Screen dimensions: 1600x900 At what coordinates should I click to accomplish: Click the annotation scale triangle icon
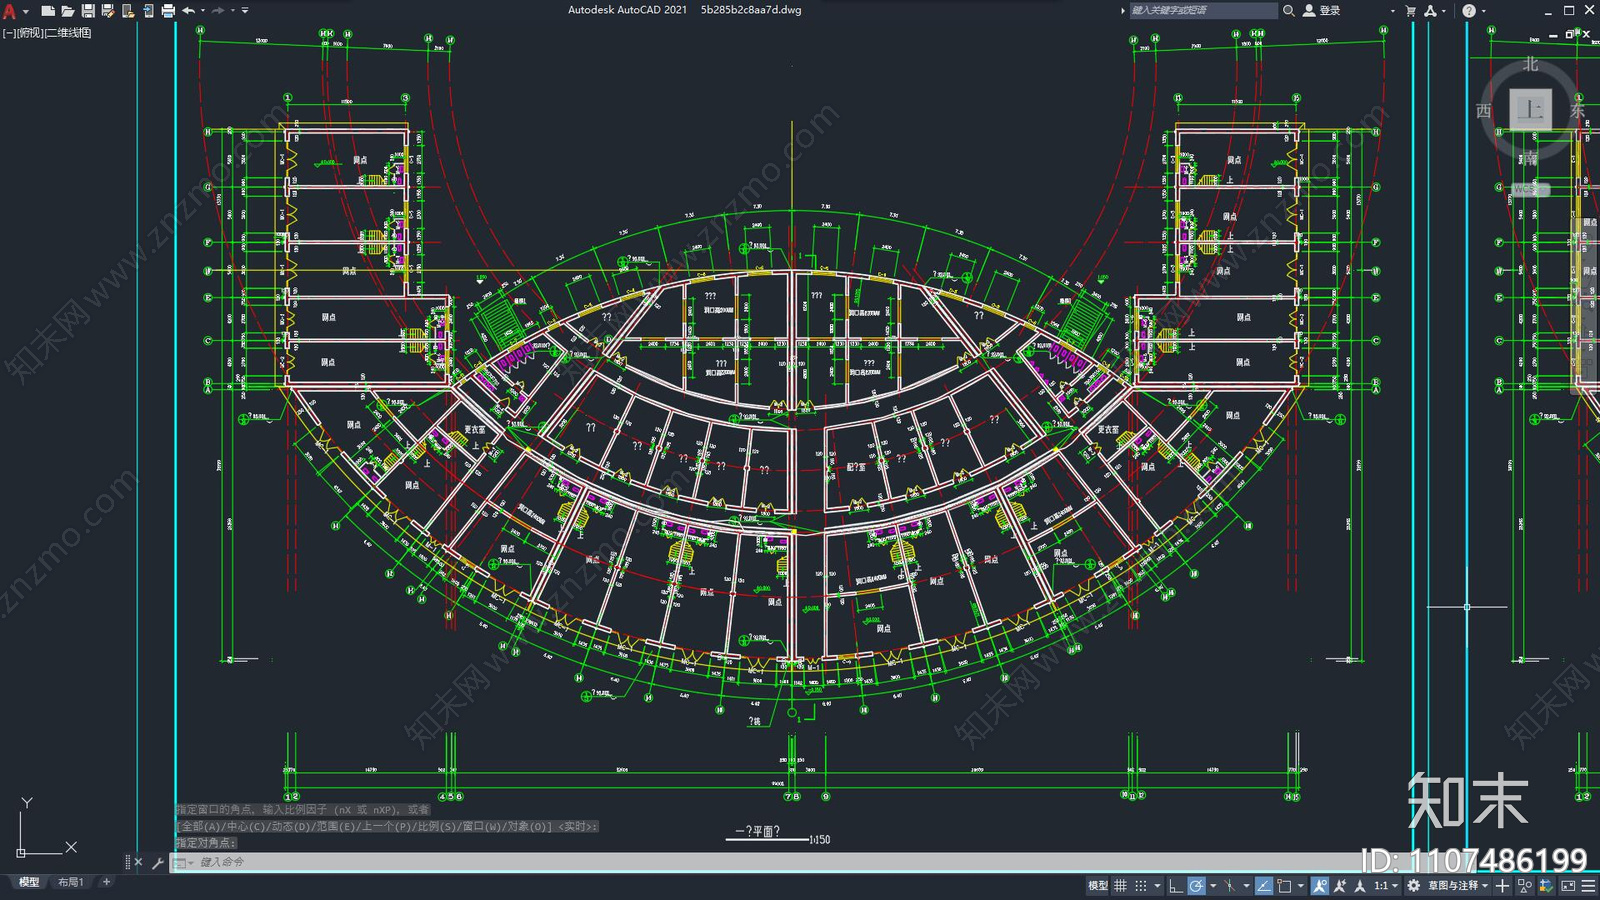click(x=1360, y=885)
